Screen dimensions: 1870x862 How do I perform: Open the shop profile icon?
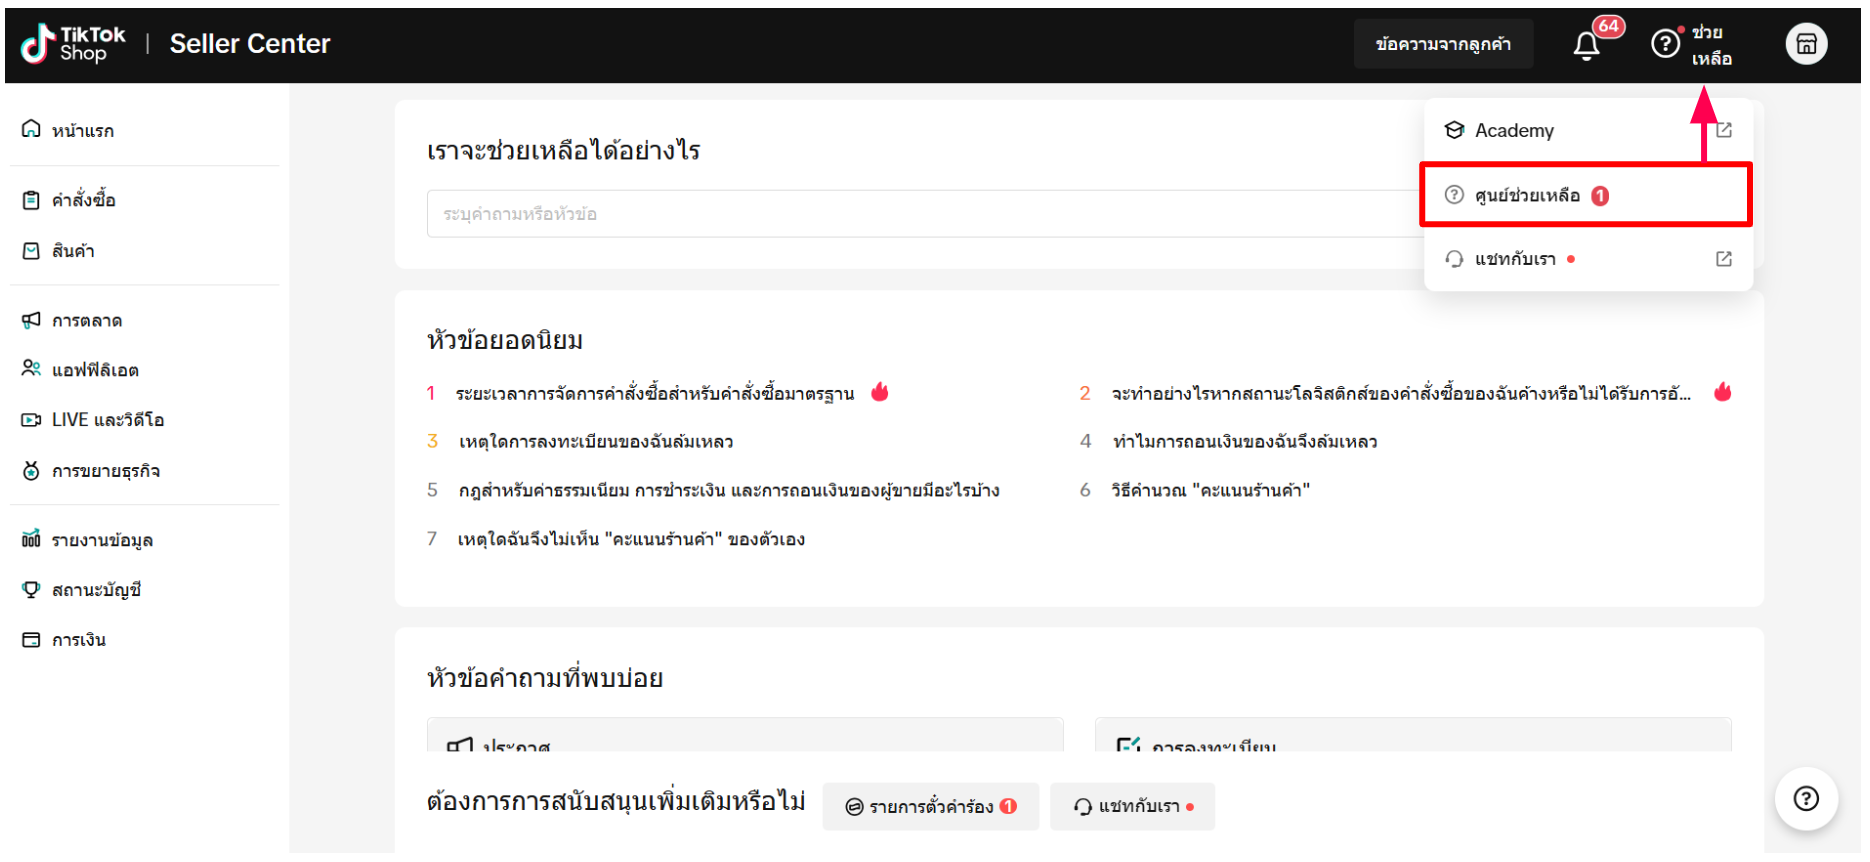1806,44
